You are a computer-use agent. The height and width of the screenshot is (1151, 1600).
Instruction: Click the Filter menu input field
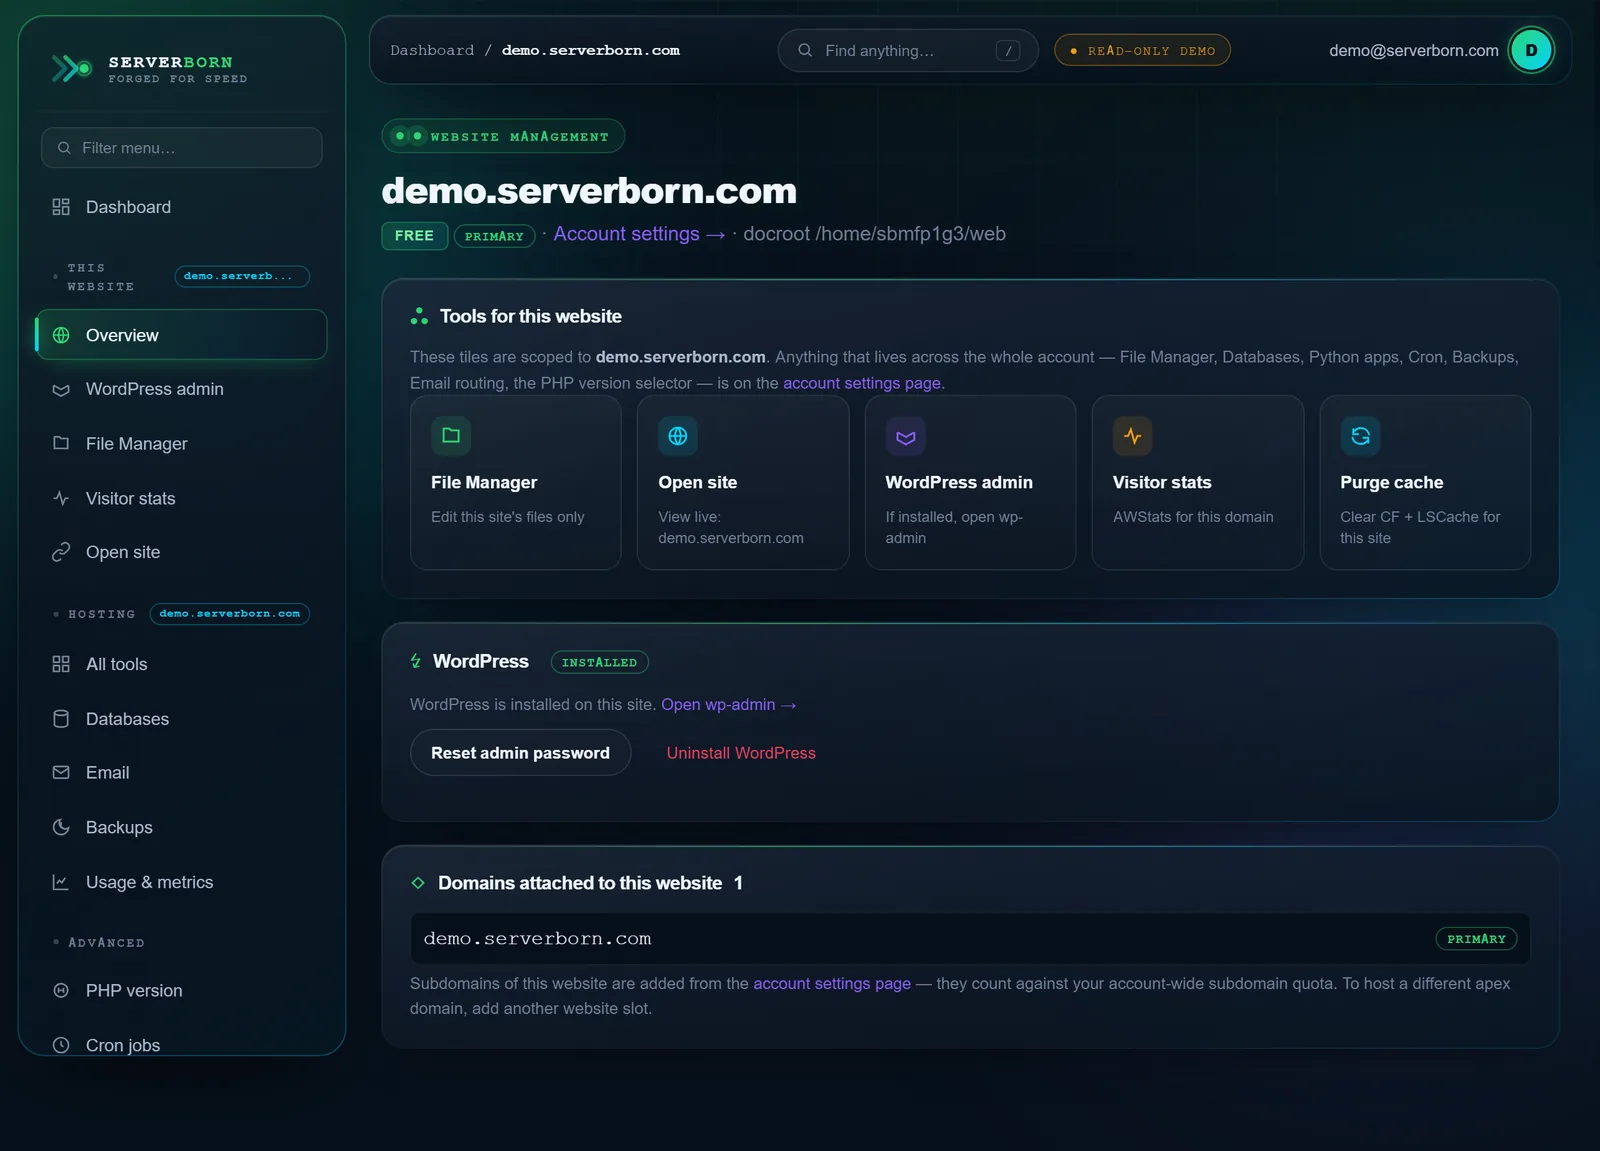point(182,148)
